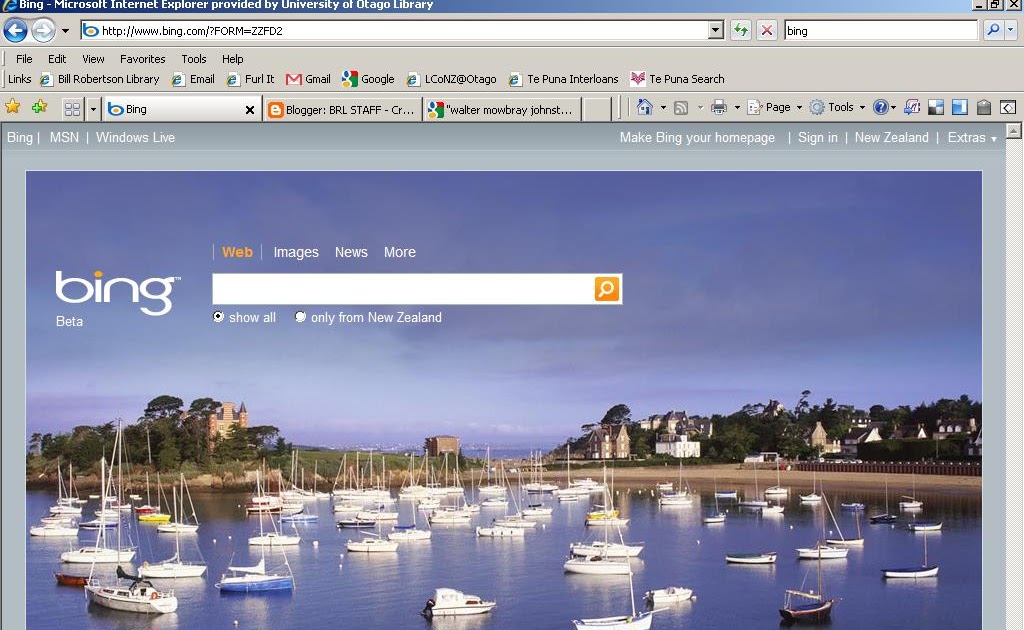1024x630 pixels.
Task: Click the Refresh icon beside the address bar
Action: [740, 30]
